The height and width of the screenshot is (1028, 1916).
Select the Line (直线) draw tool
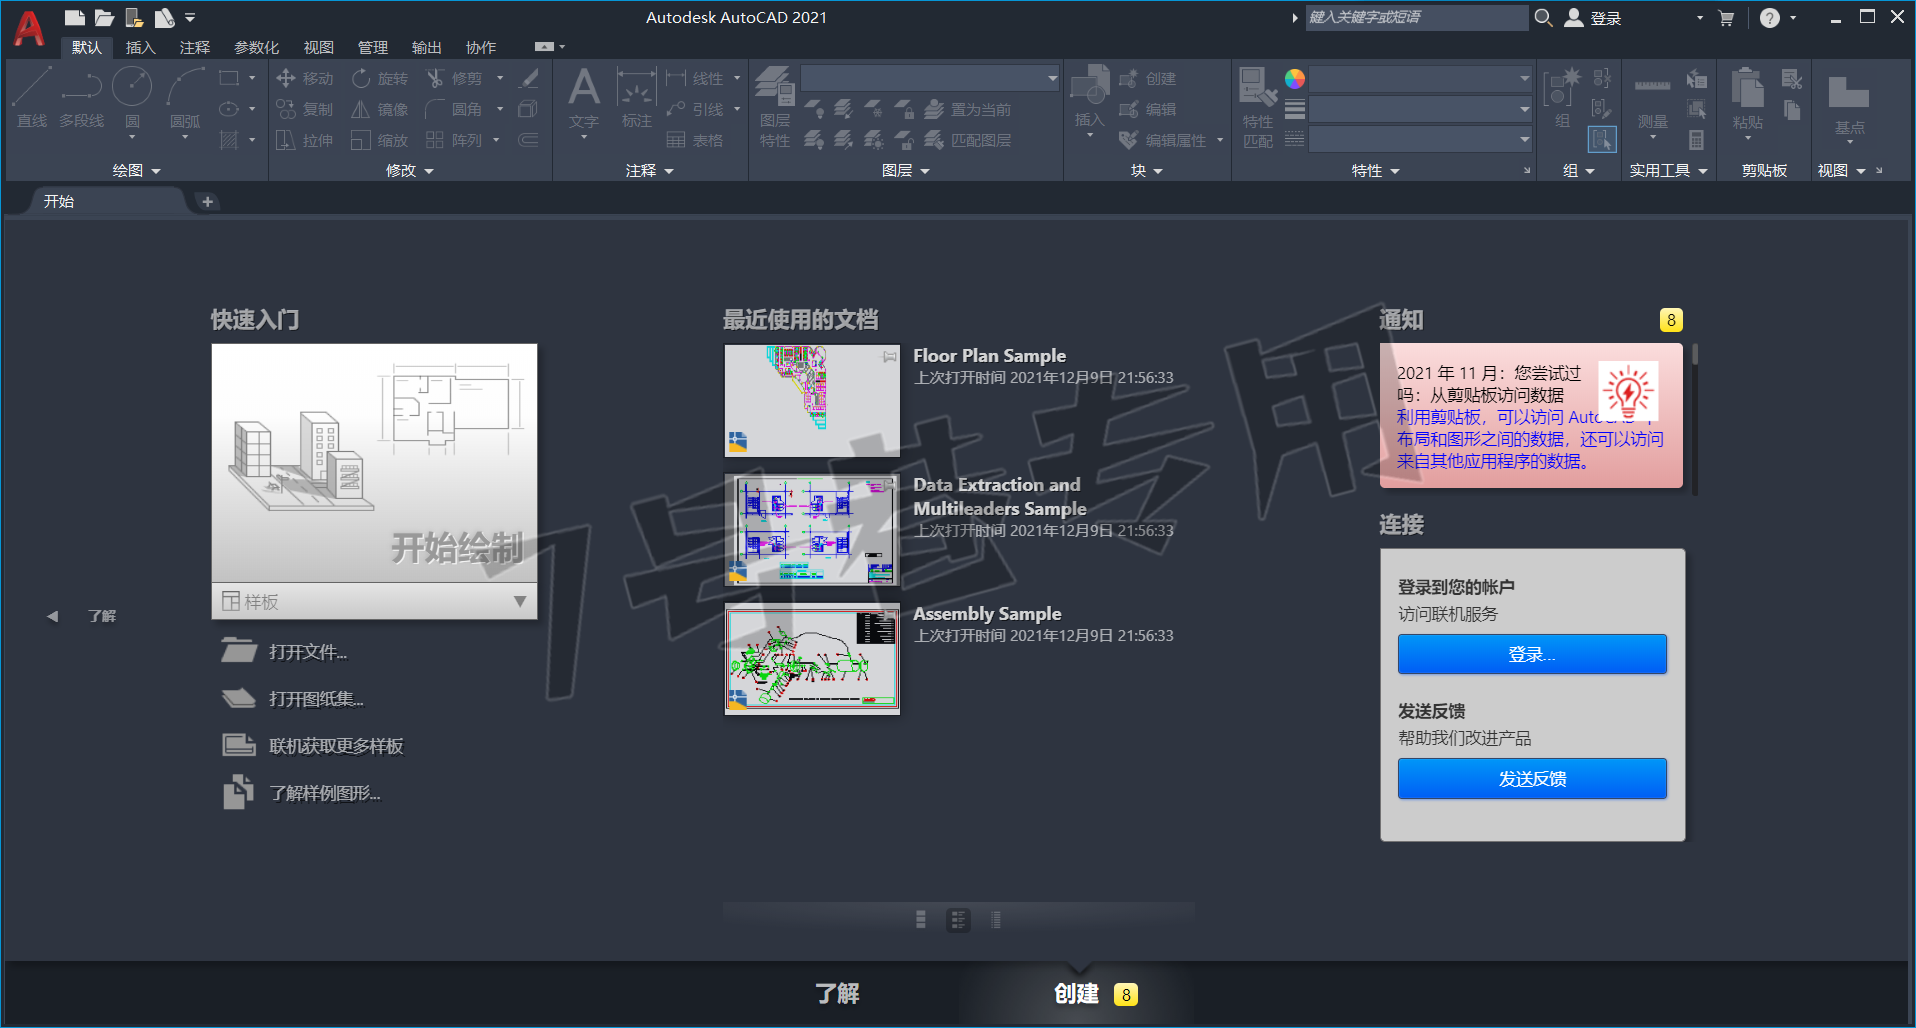point(31,98)
